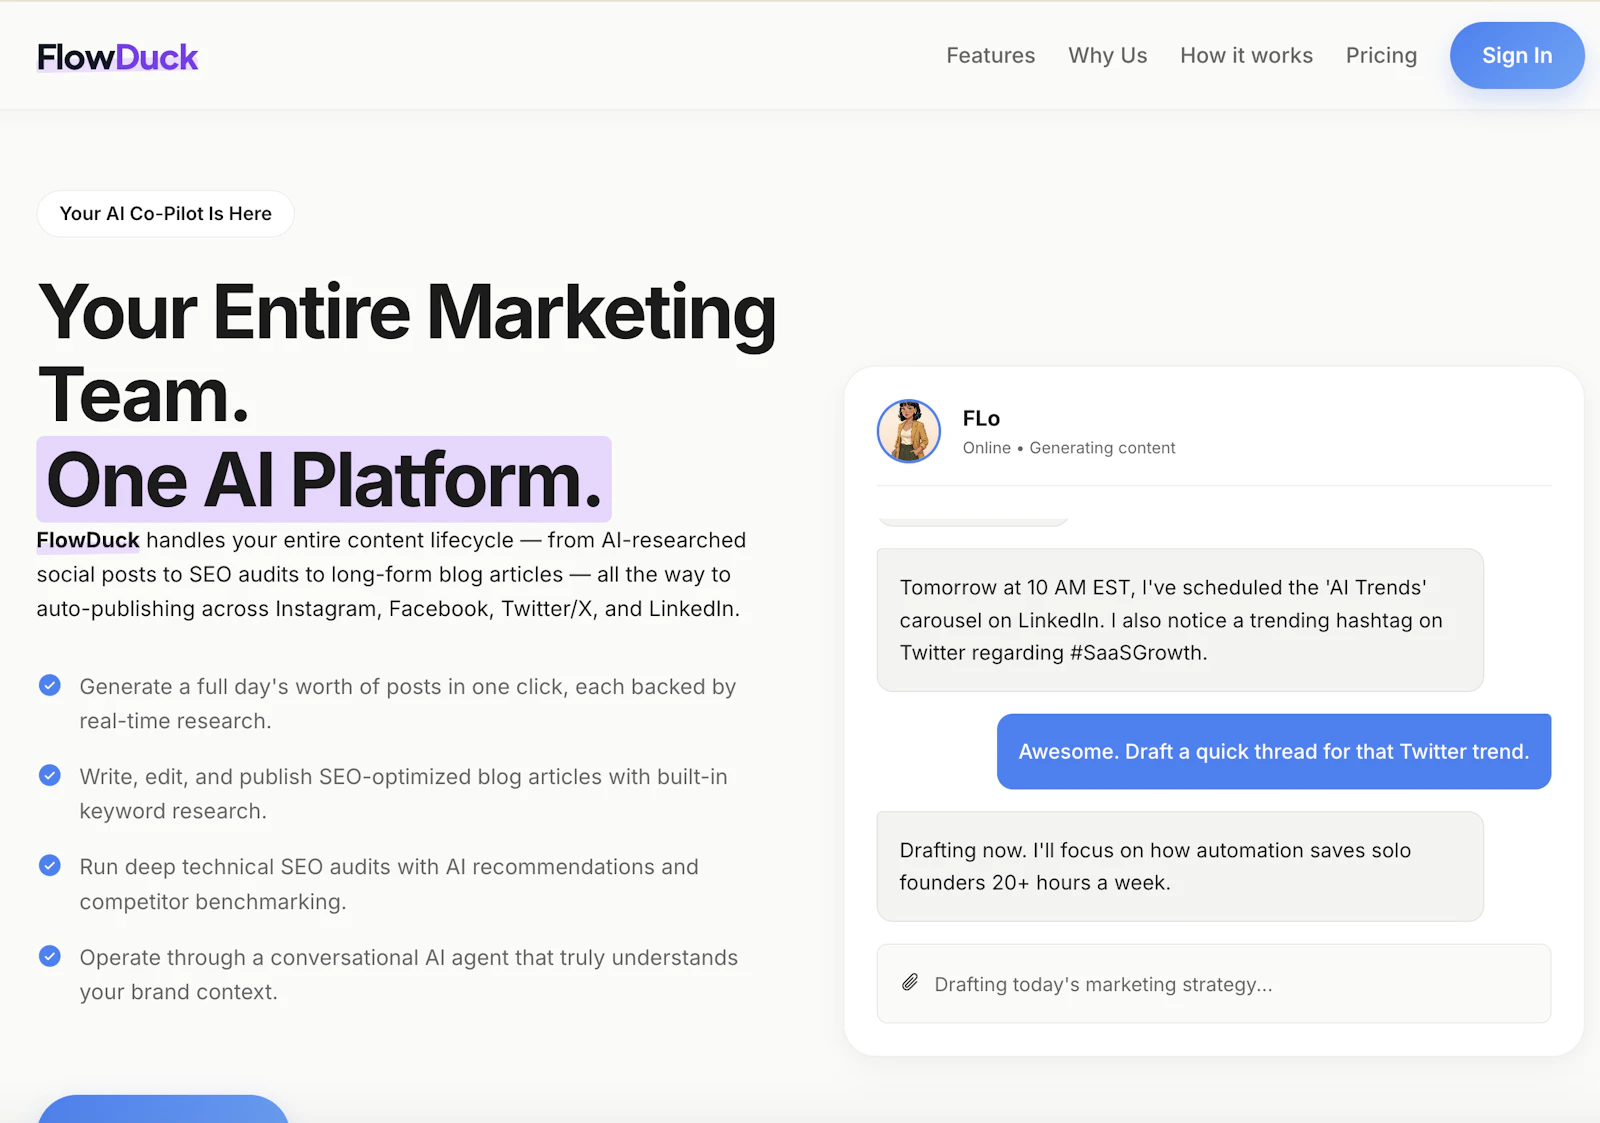Click the check icon beside 'Operate through a conversational'

pyautogui.click(x=50, y=956)
